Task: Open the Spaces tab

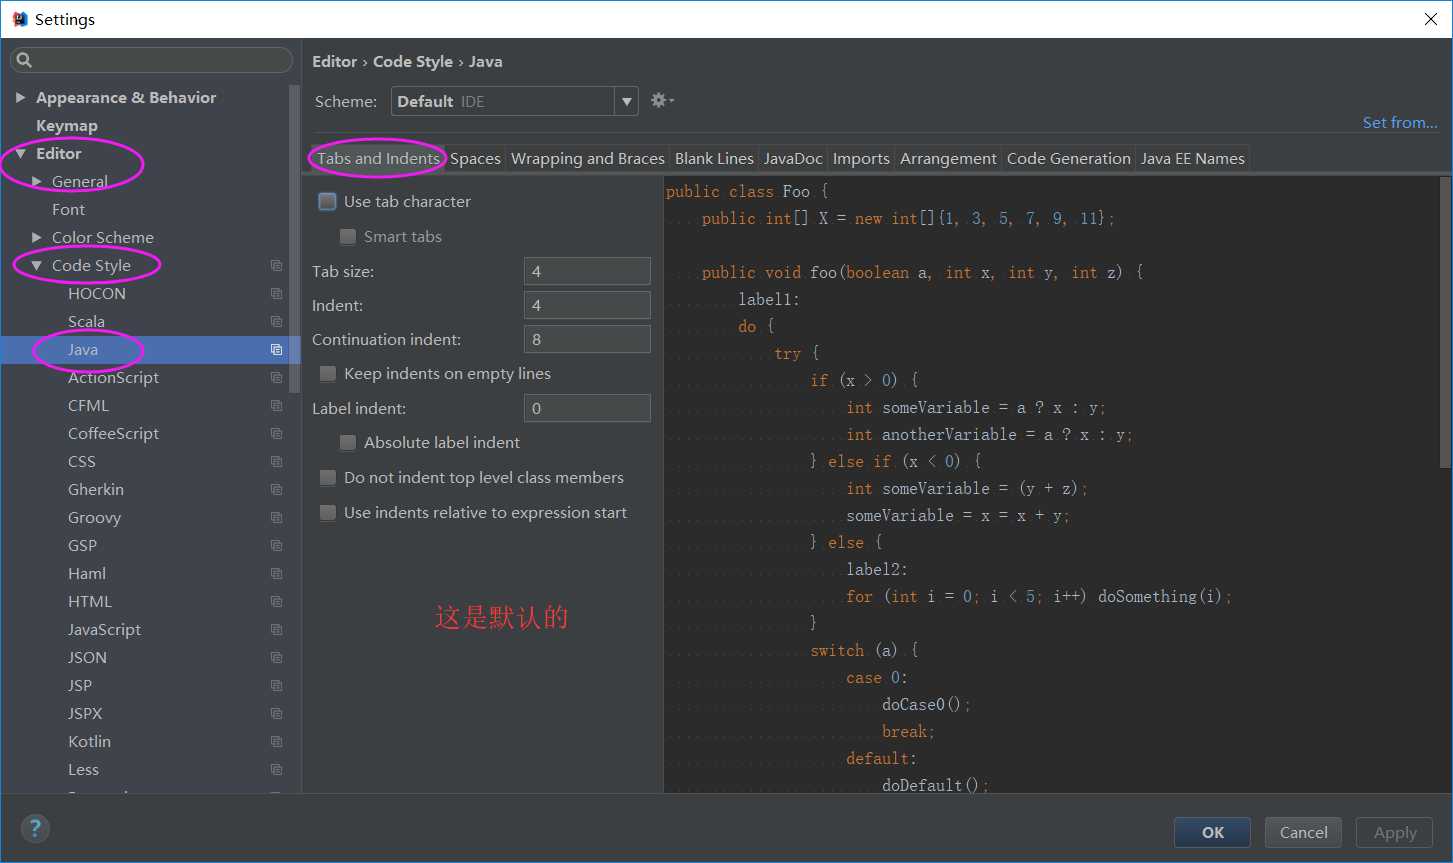Action: 475,158
